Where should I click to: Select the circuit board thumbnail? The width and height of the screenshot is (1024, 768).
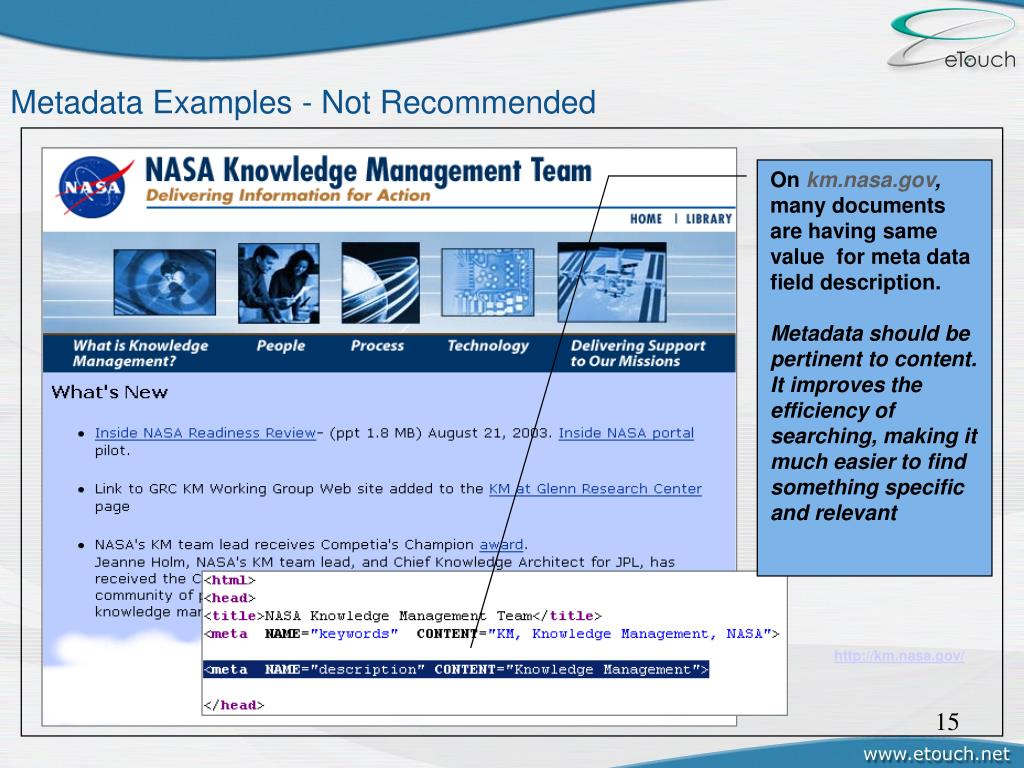pos(488,282)
